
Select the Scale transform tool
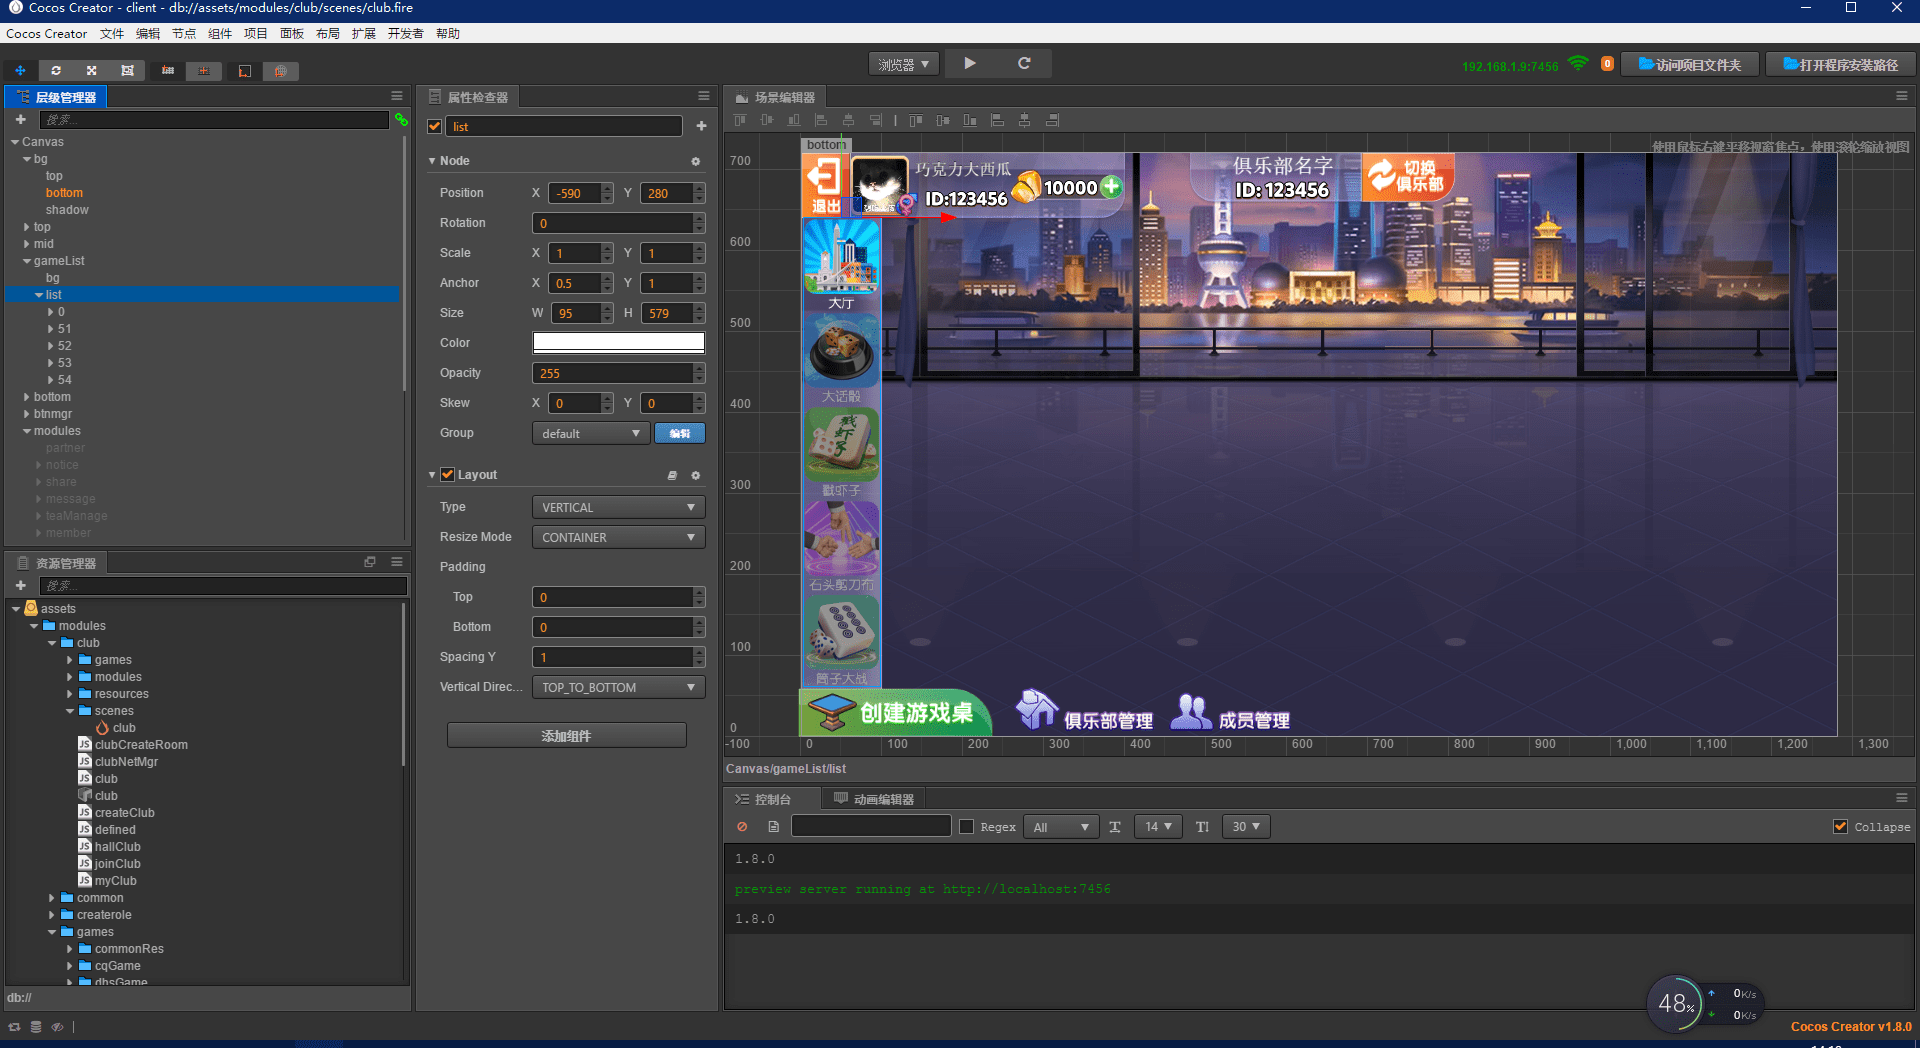(x=91, y=71)
